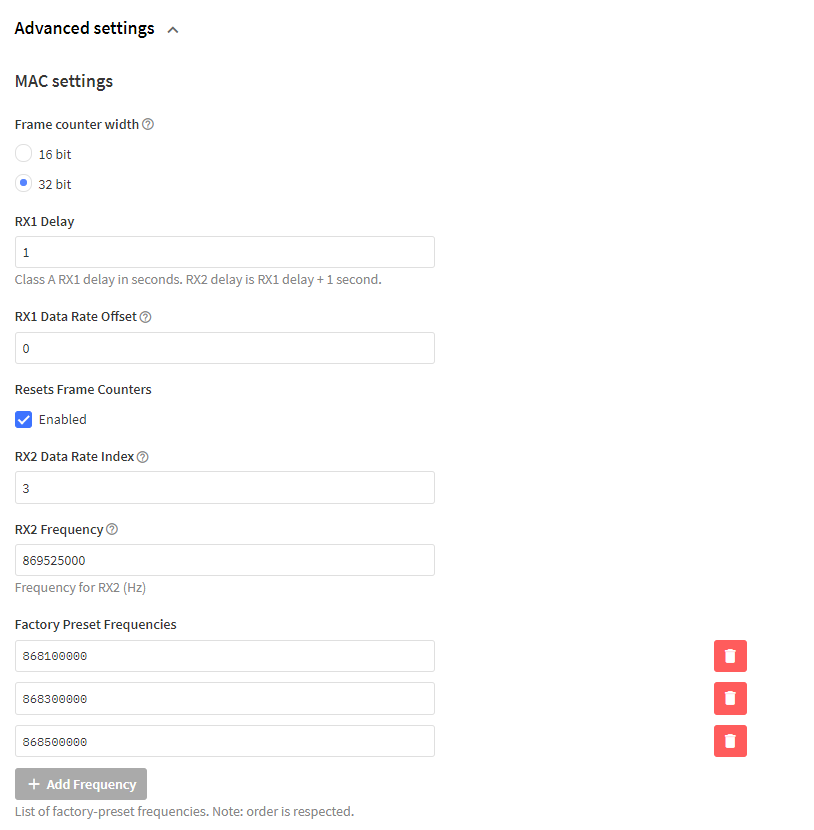The image size is (814, 830).
Task: Collapse the Advanced settings chevron
Action: click(173, 30)
